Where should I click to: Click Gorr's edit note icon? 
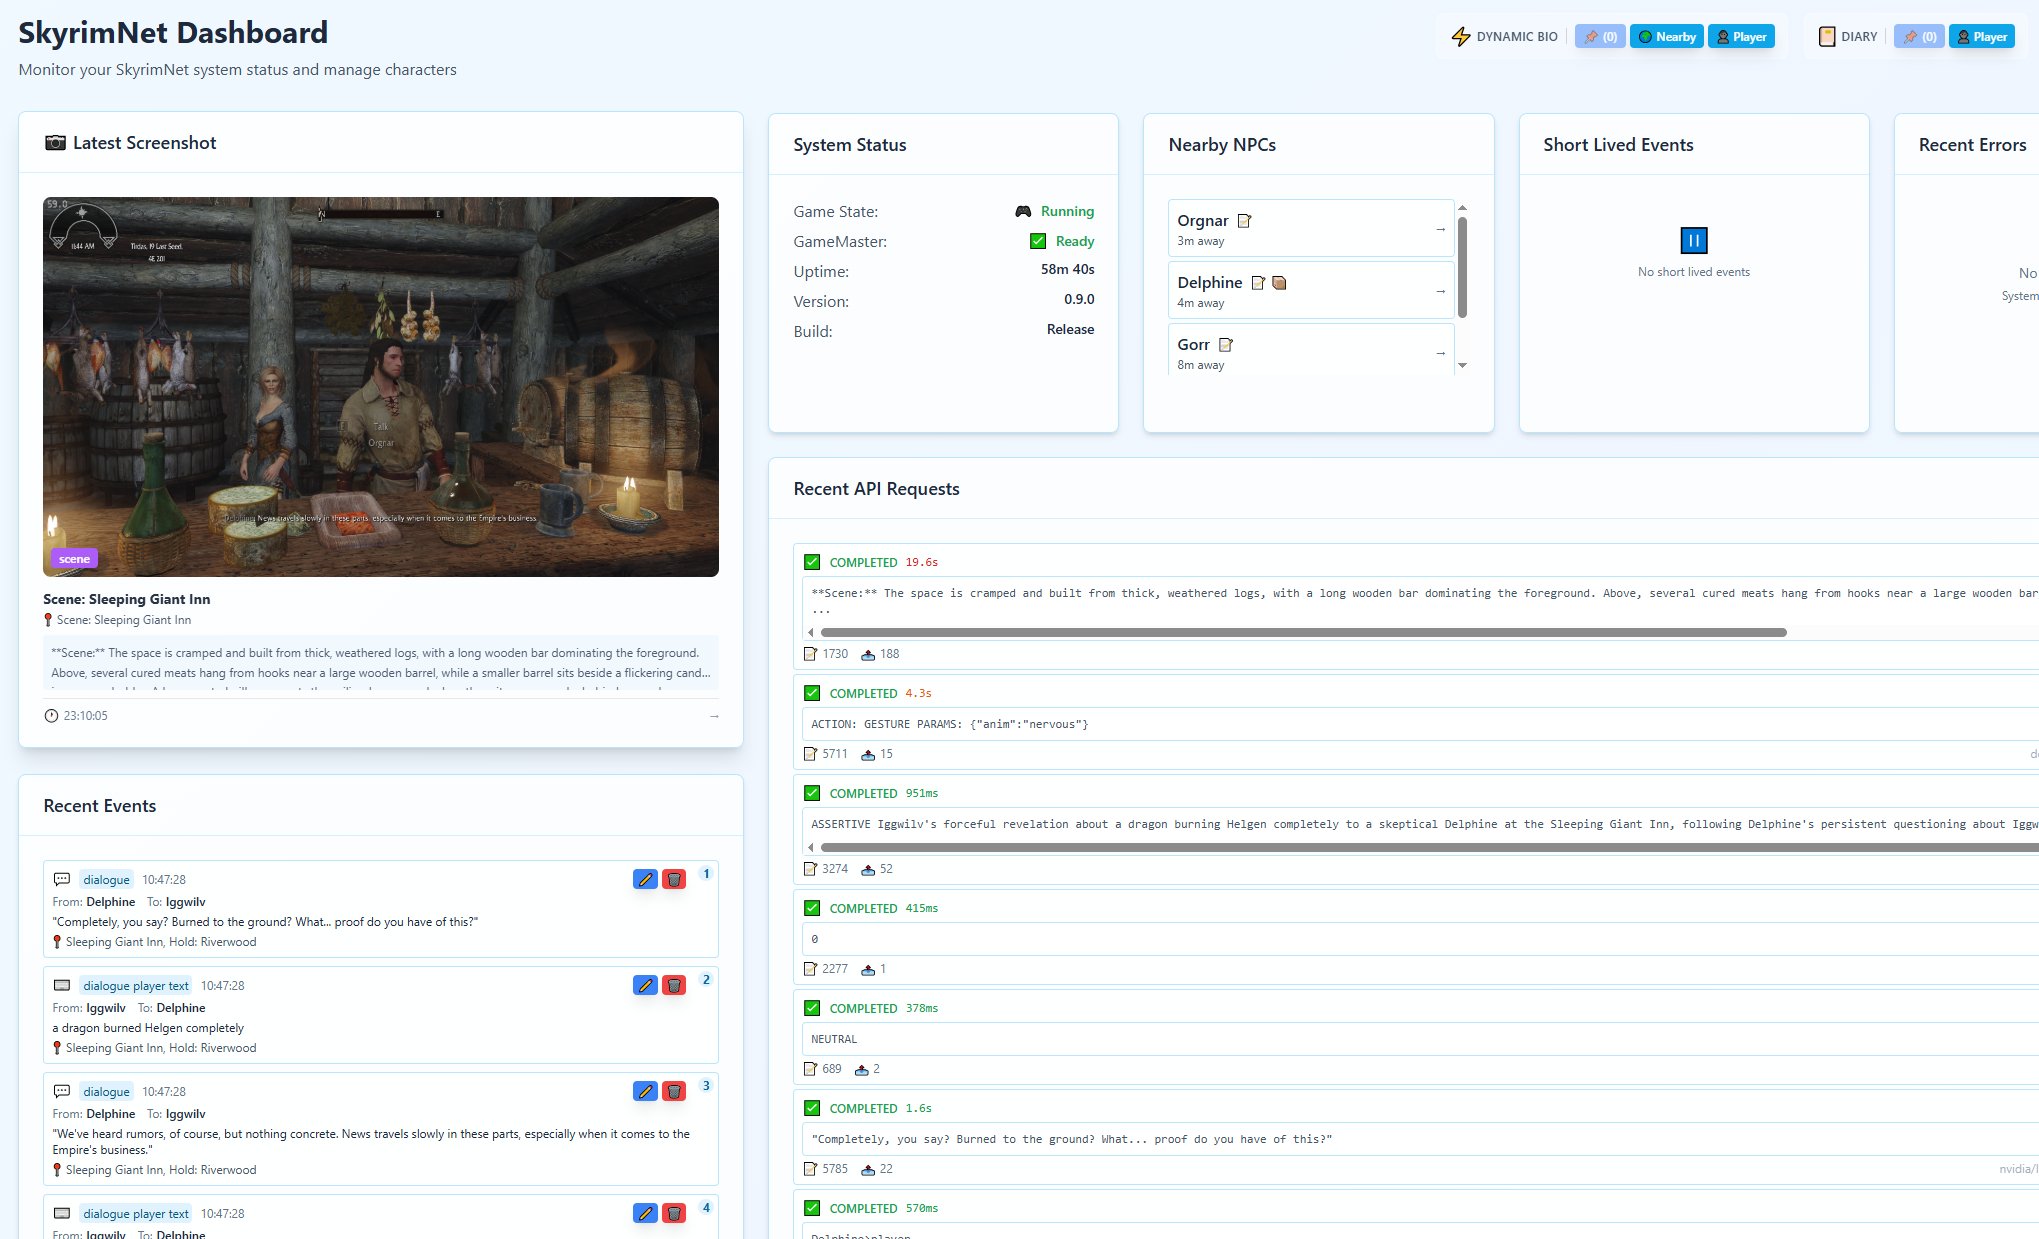(x=1226, y=345)
